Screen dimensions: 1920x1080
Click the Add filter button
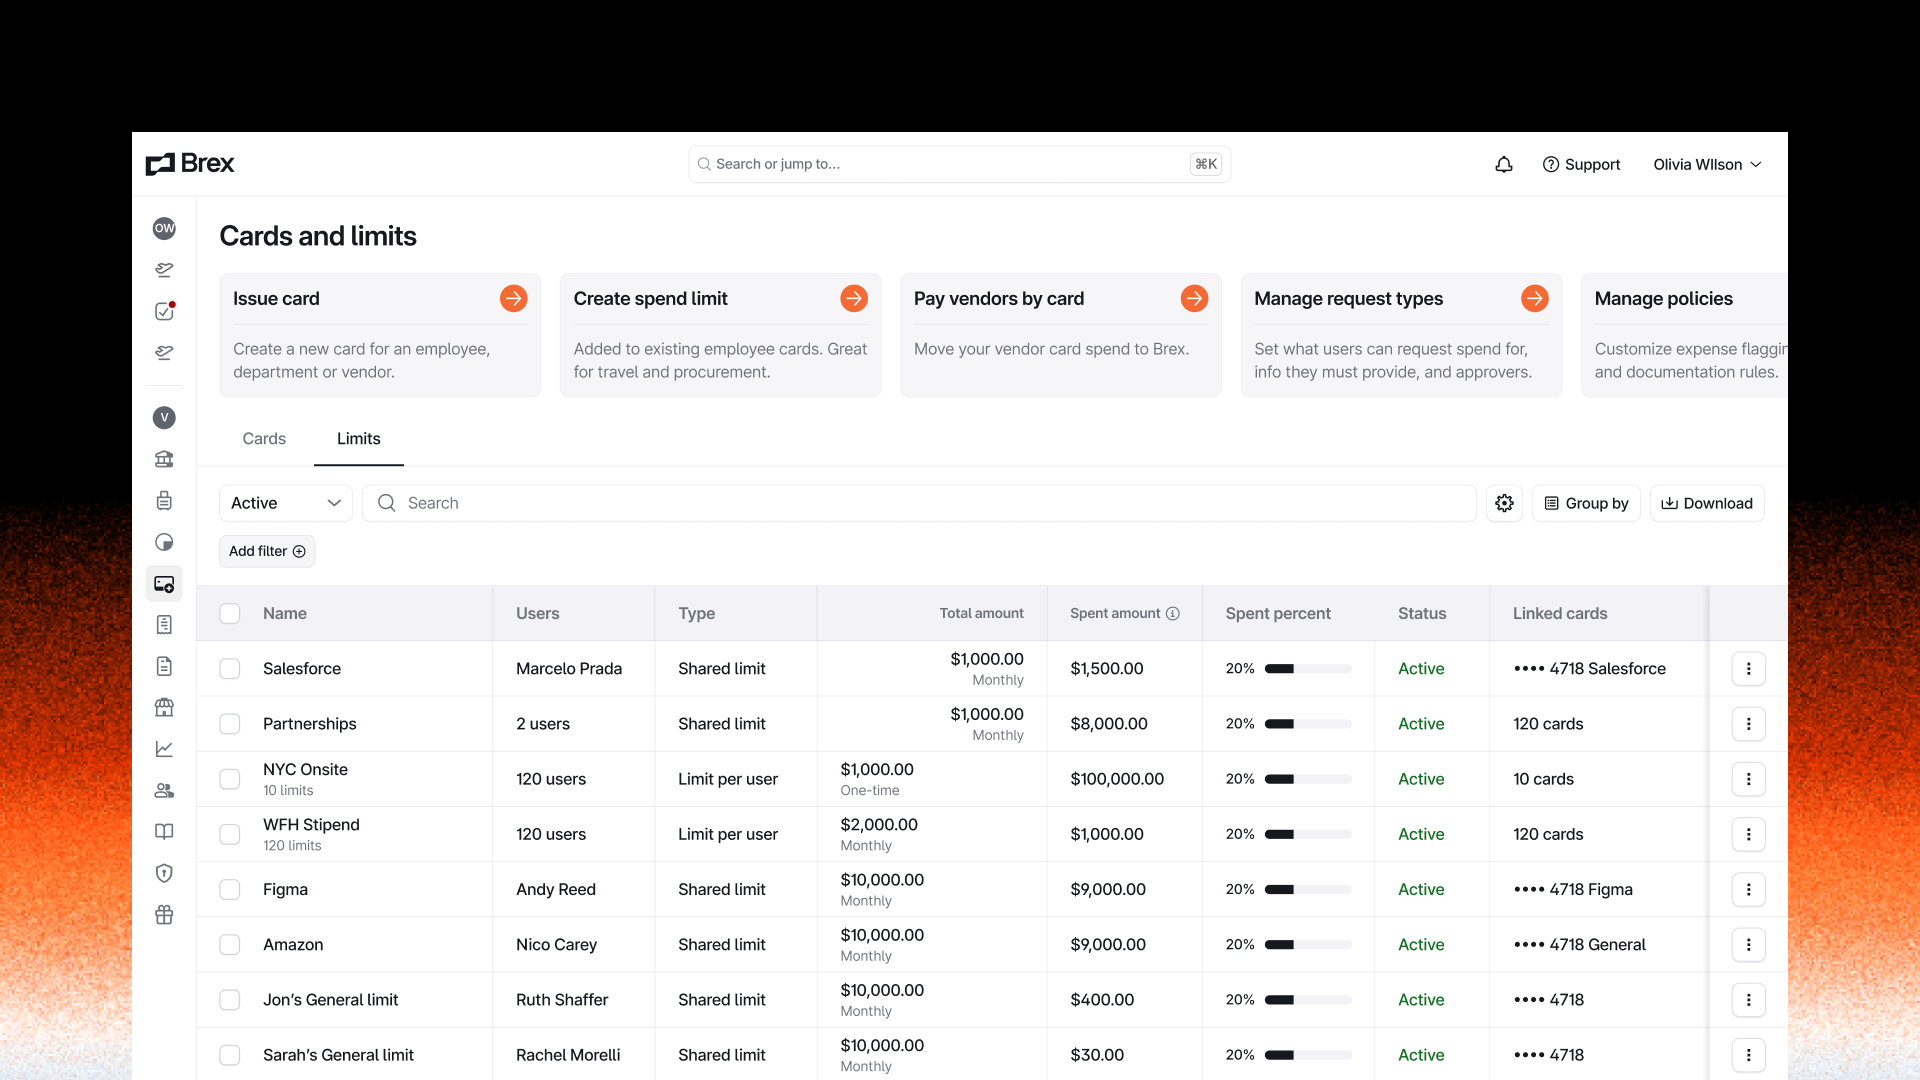pos(267,551)
